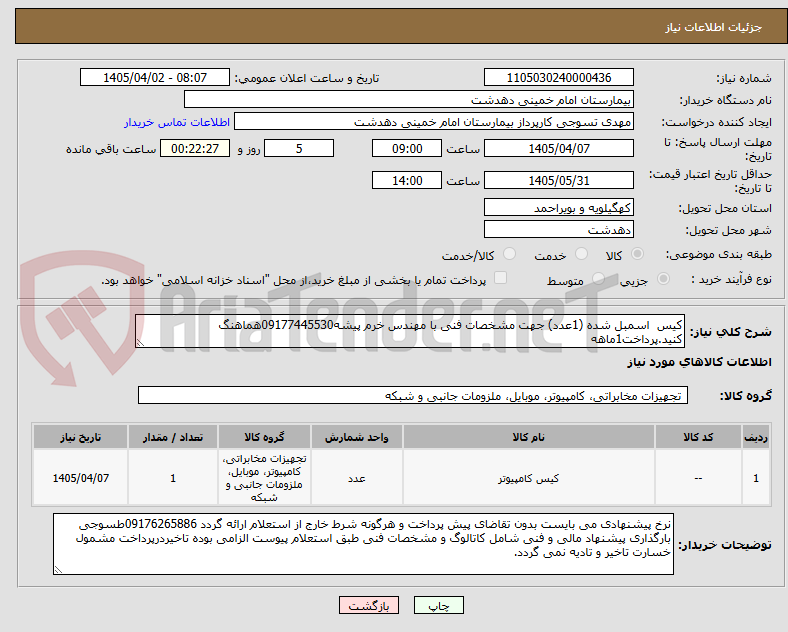Select the متوسط purchase type radio
The image size is (788, 632).
598,279
